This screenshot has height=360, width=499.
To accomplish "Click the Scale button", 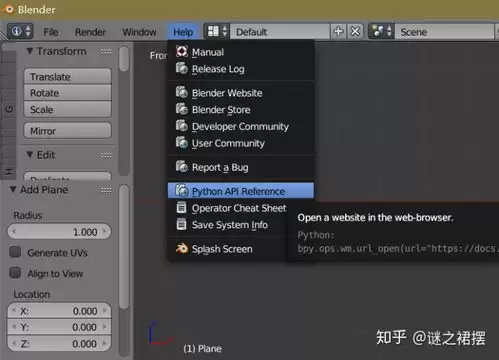I will click(x=68, y=109).
